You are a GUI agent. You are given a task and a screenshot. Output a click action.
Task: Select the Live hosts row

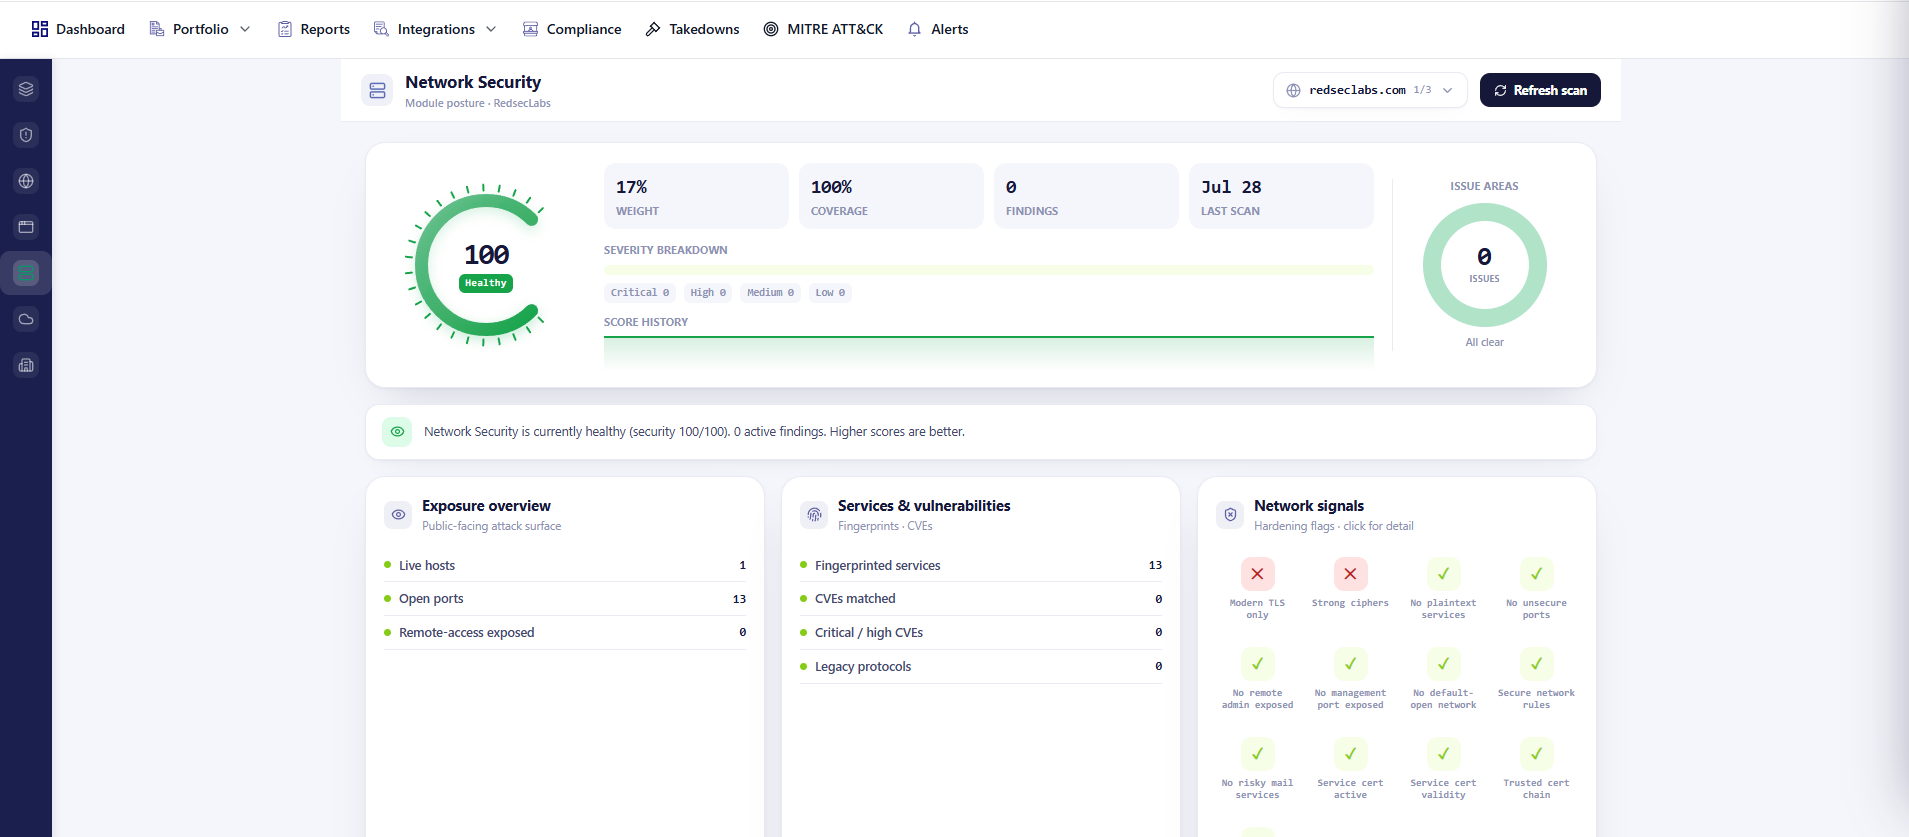pos(565,565)
